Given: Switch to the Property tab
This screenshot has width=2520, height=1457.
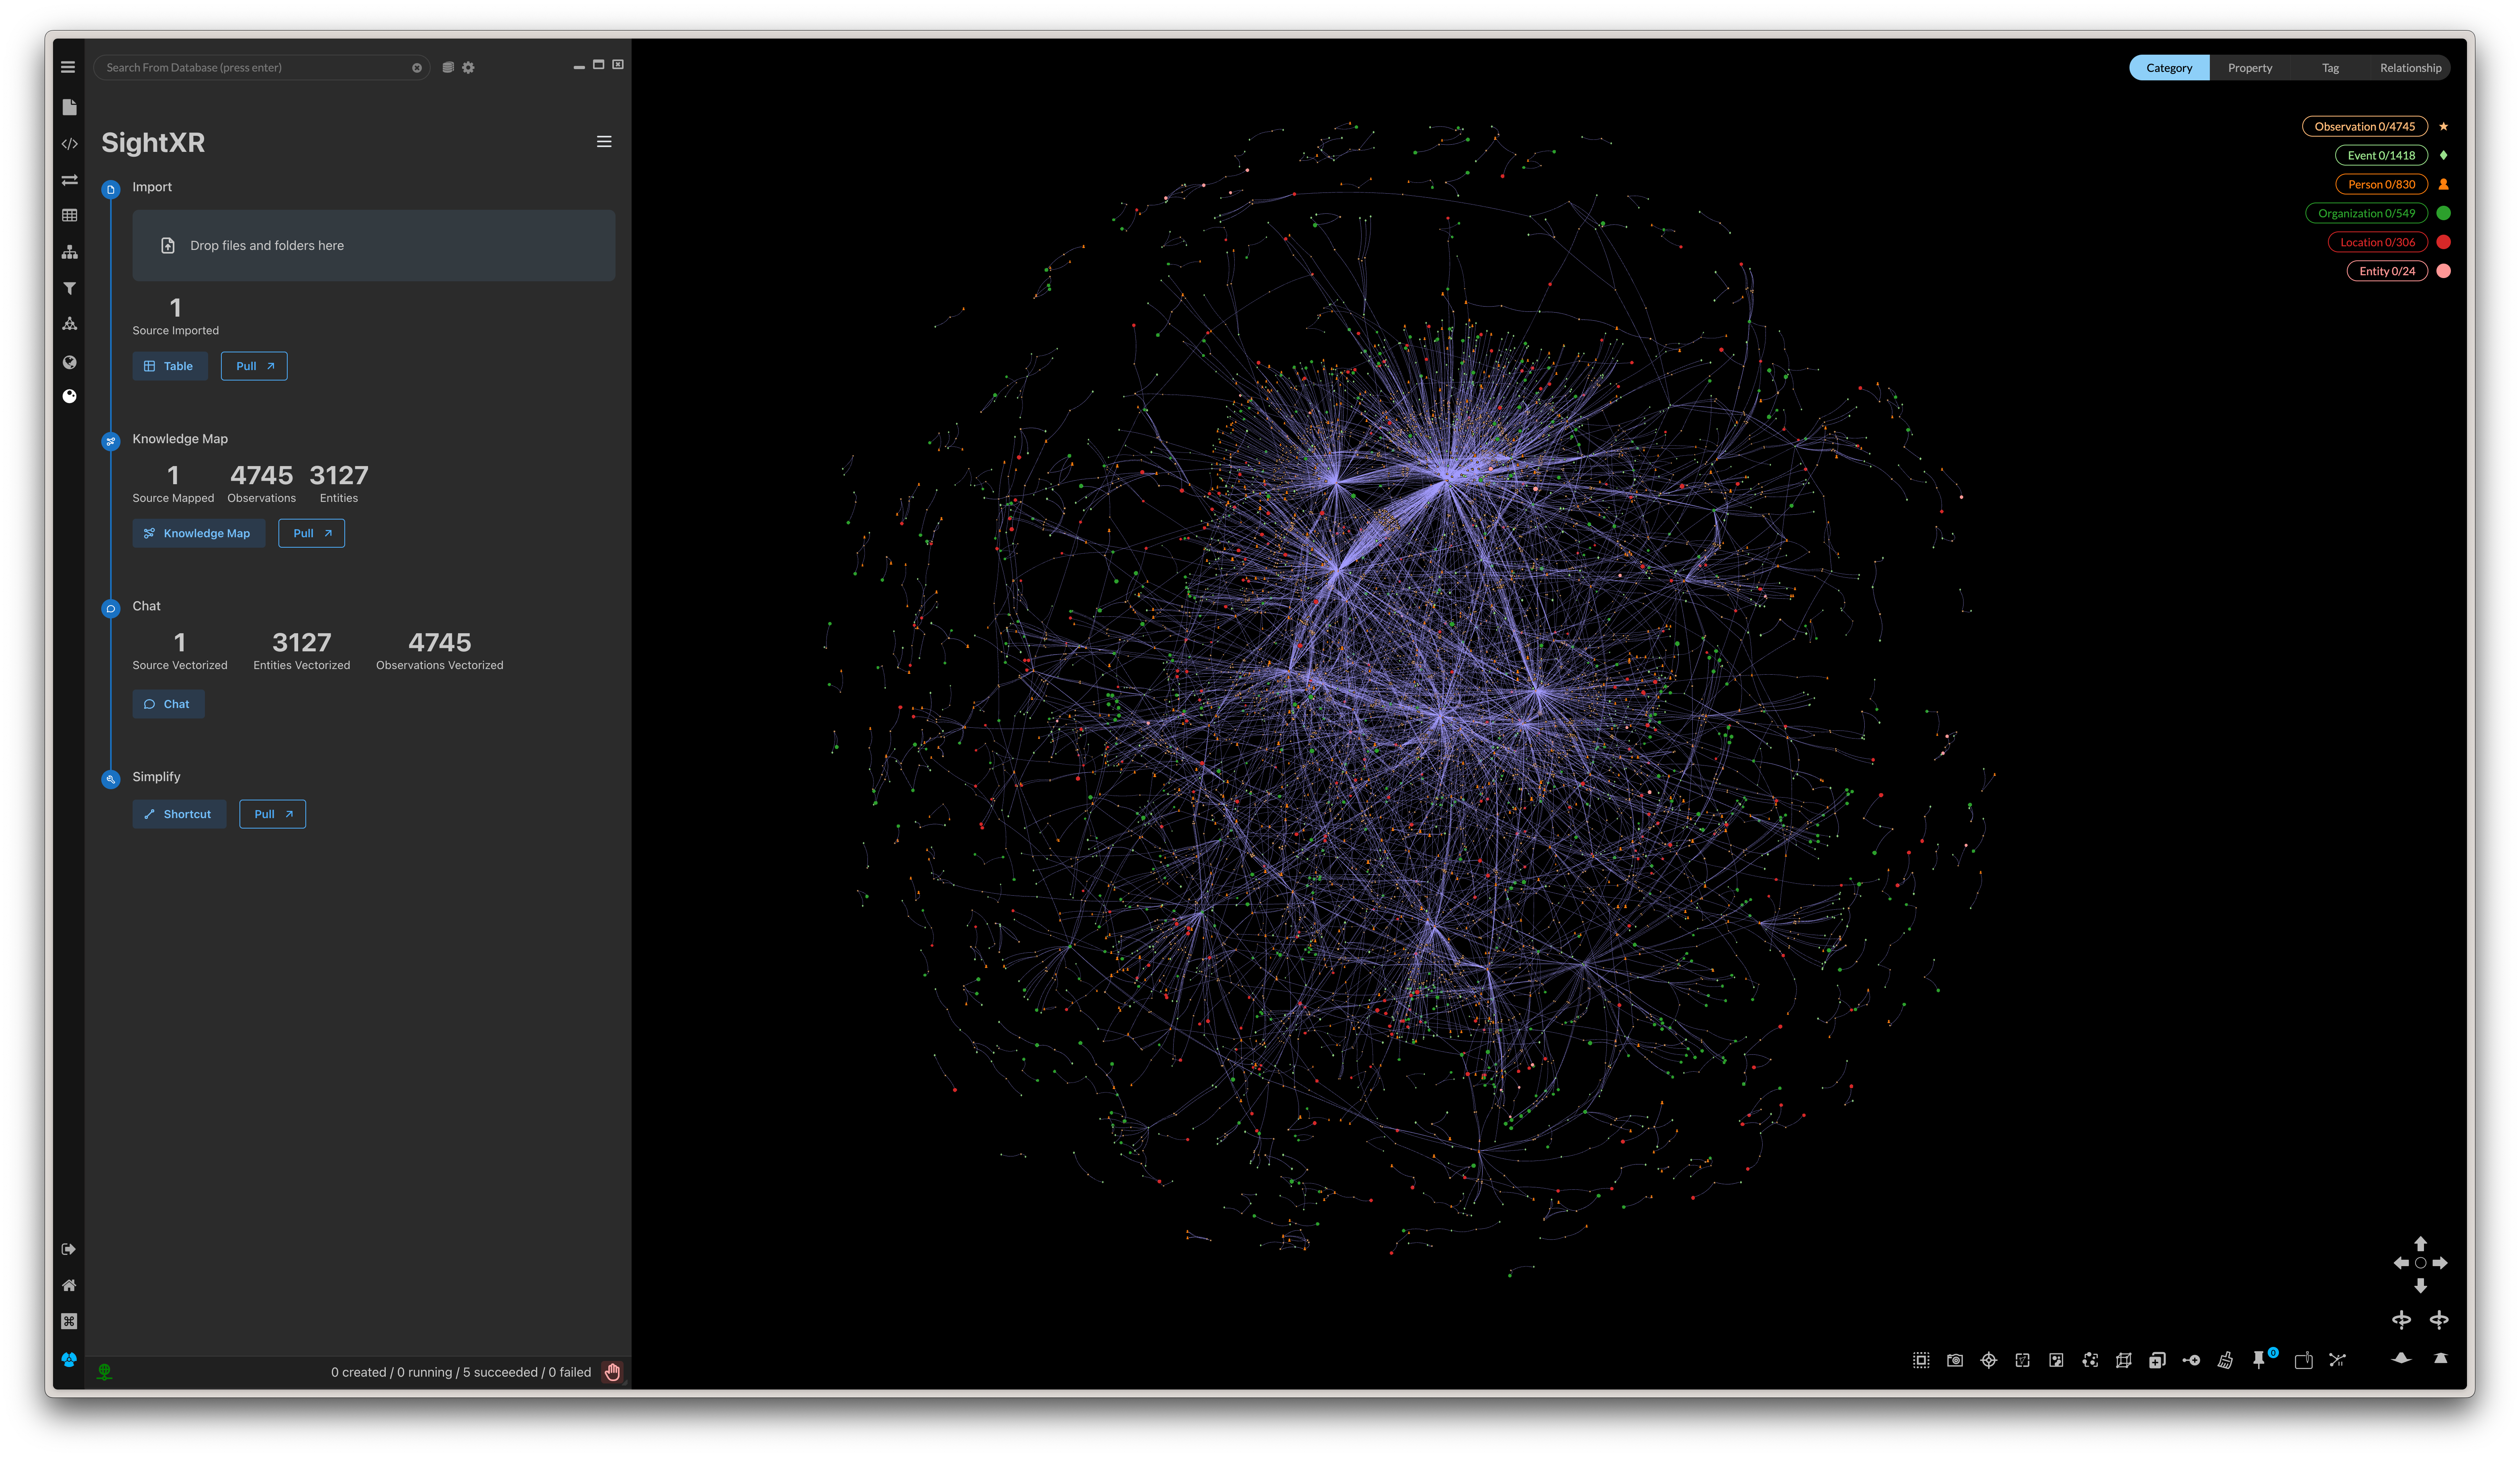Looking at the screenshot, I should [2250, 68].
